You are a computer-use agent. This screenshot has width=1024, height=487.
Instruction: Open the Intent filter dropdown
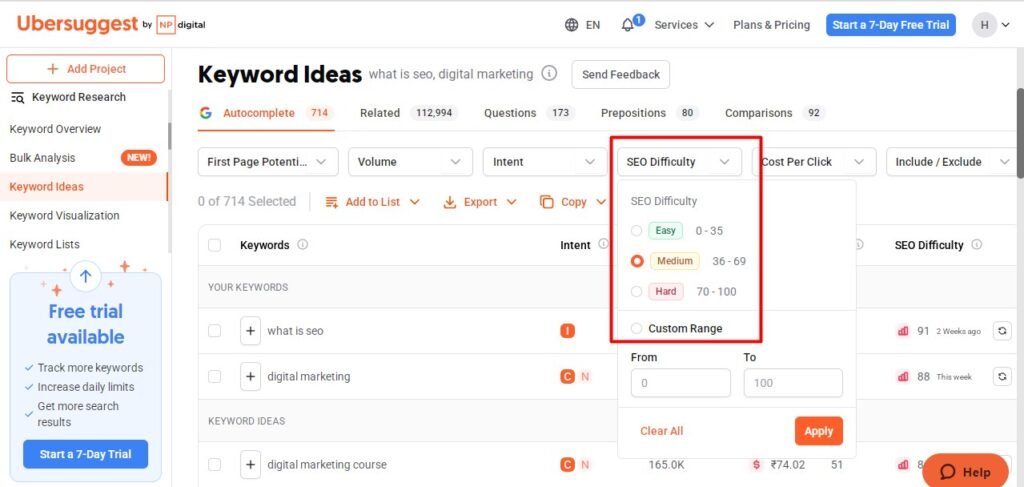pos(545,162)
